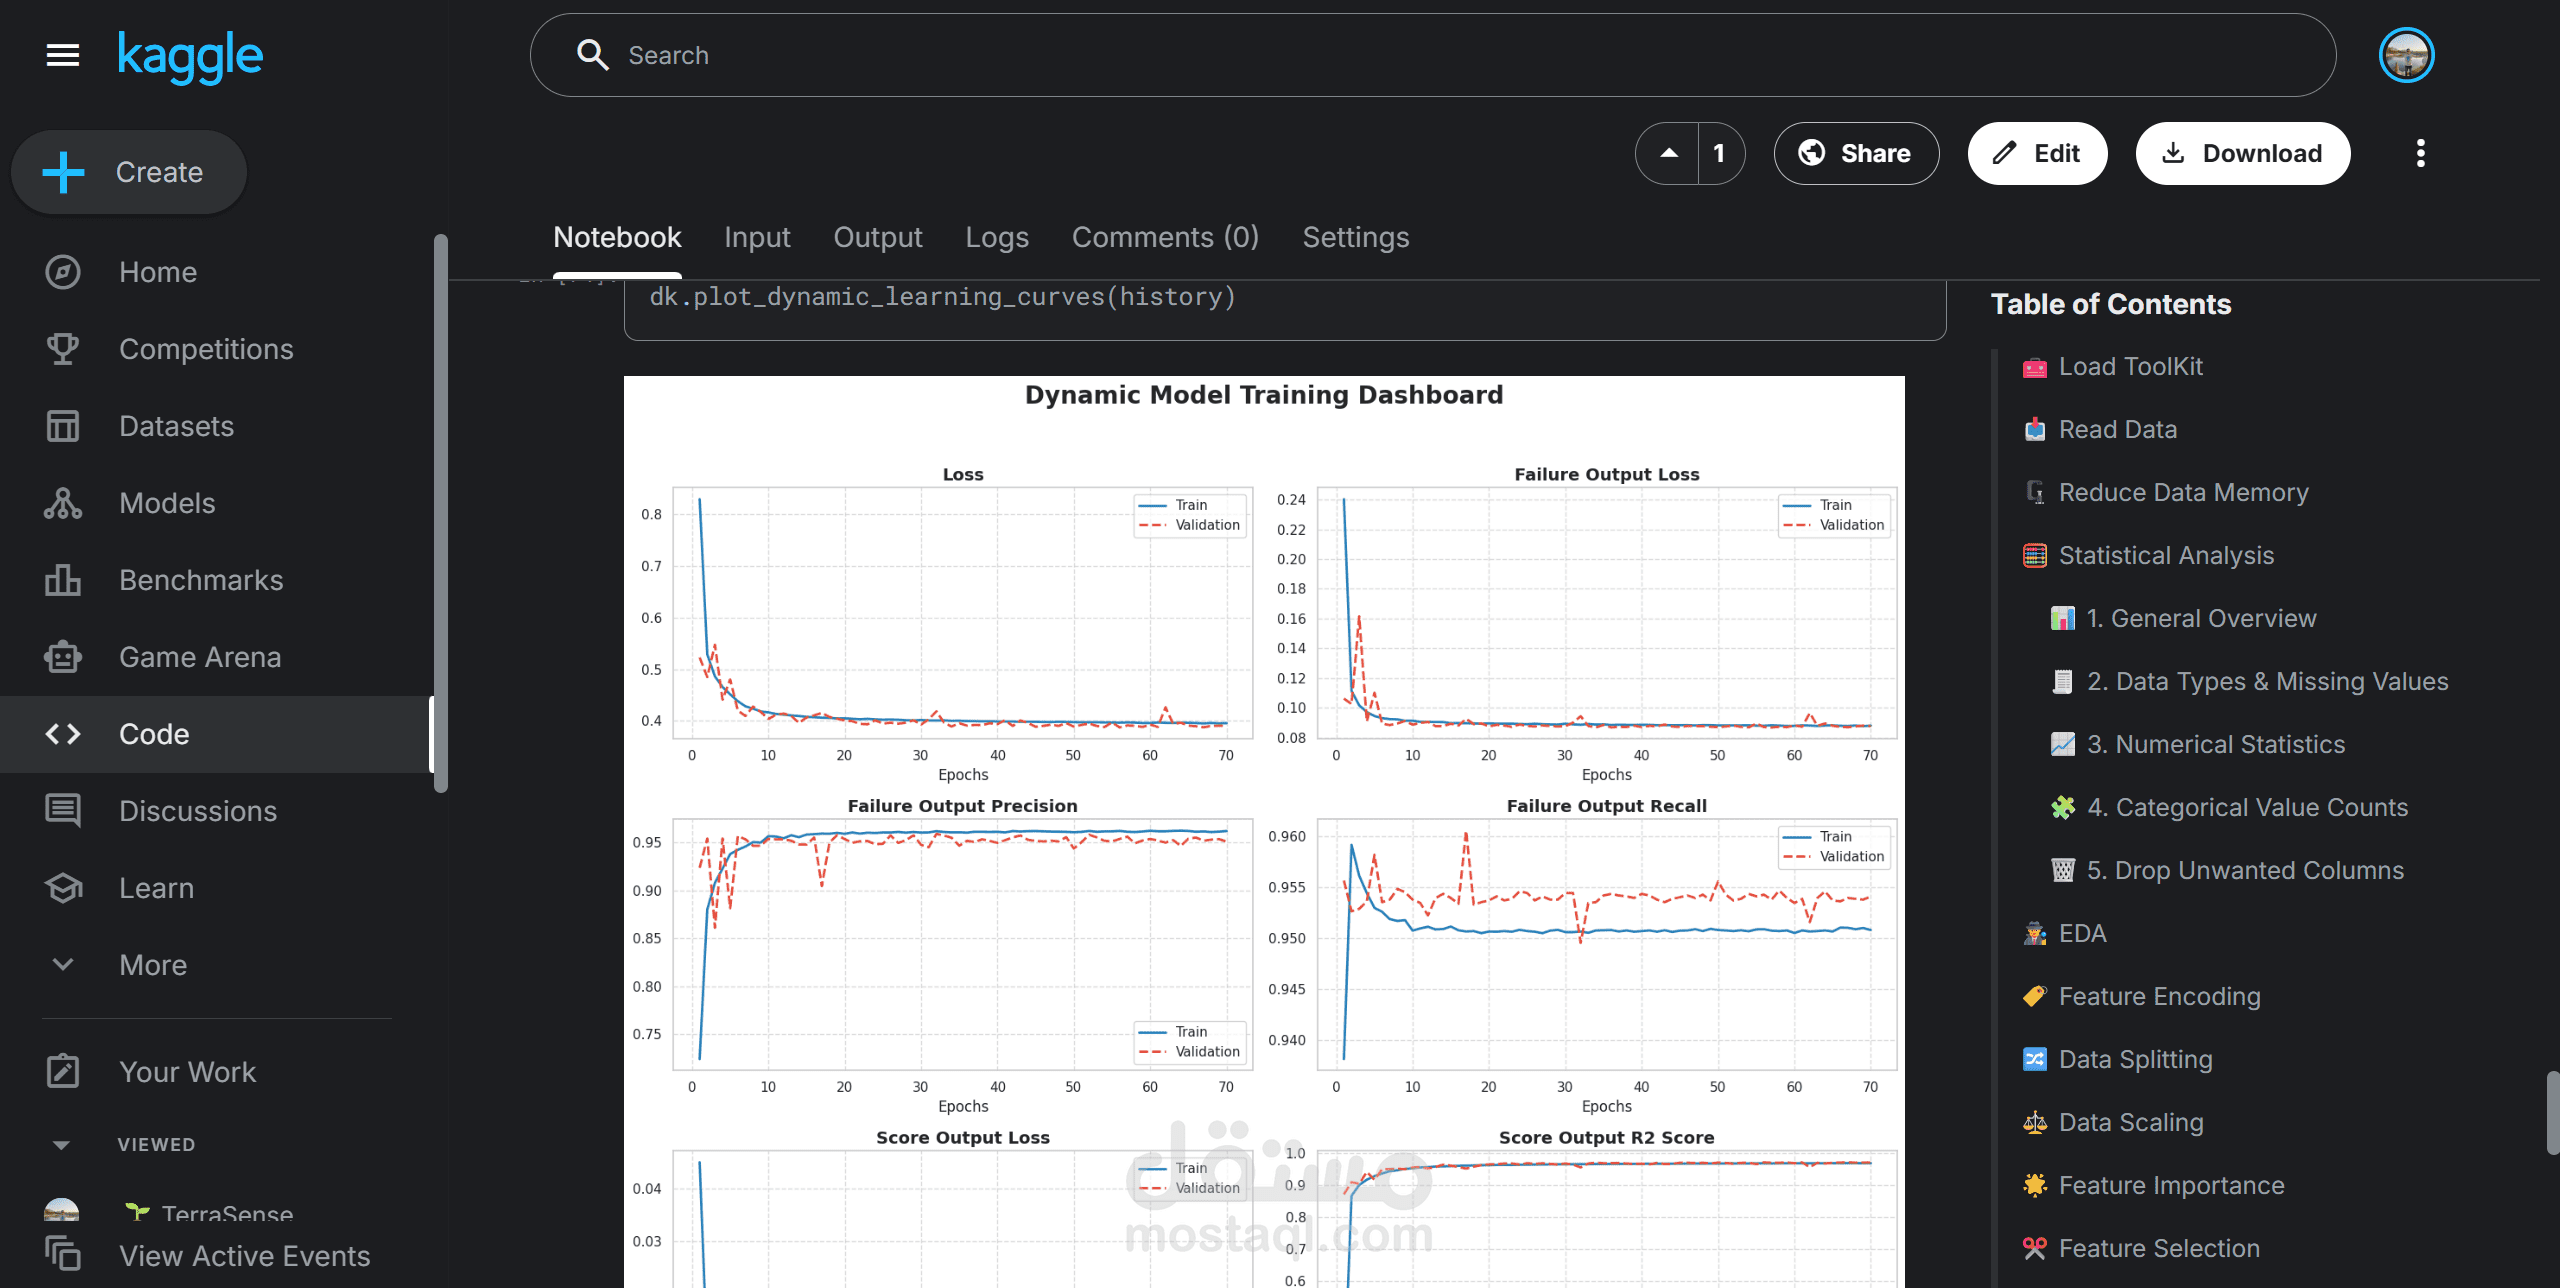Go to Datasets in sidebar
Screen dimensions: 2560x1288
176,426
